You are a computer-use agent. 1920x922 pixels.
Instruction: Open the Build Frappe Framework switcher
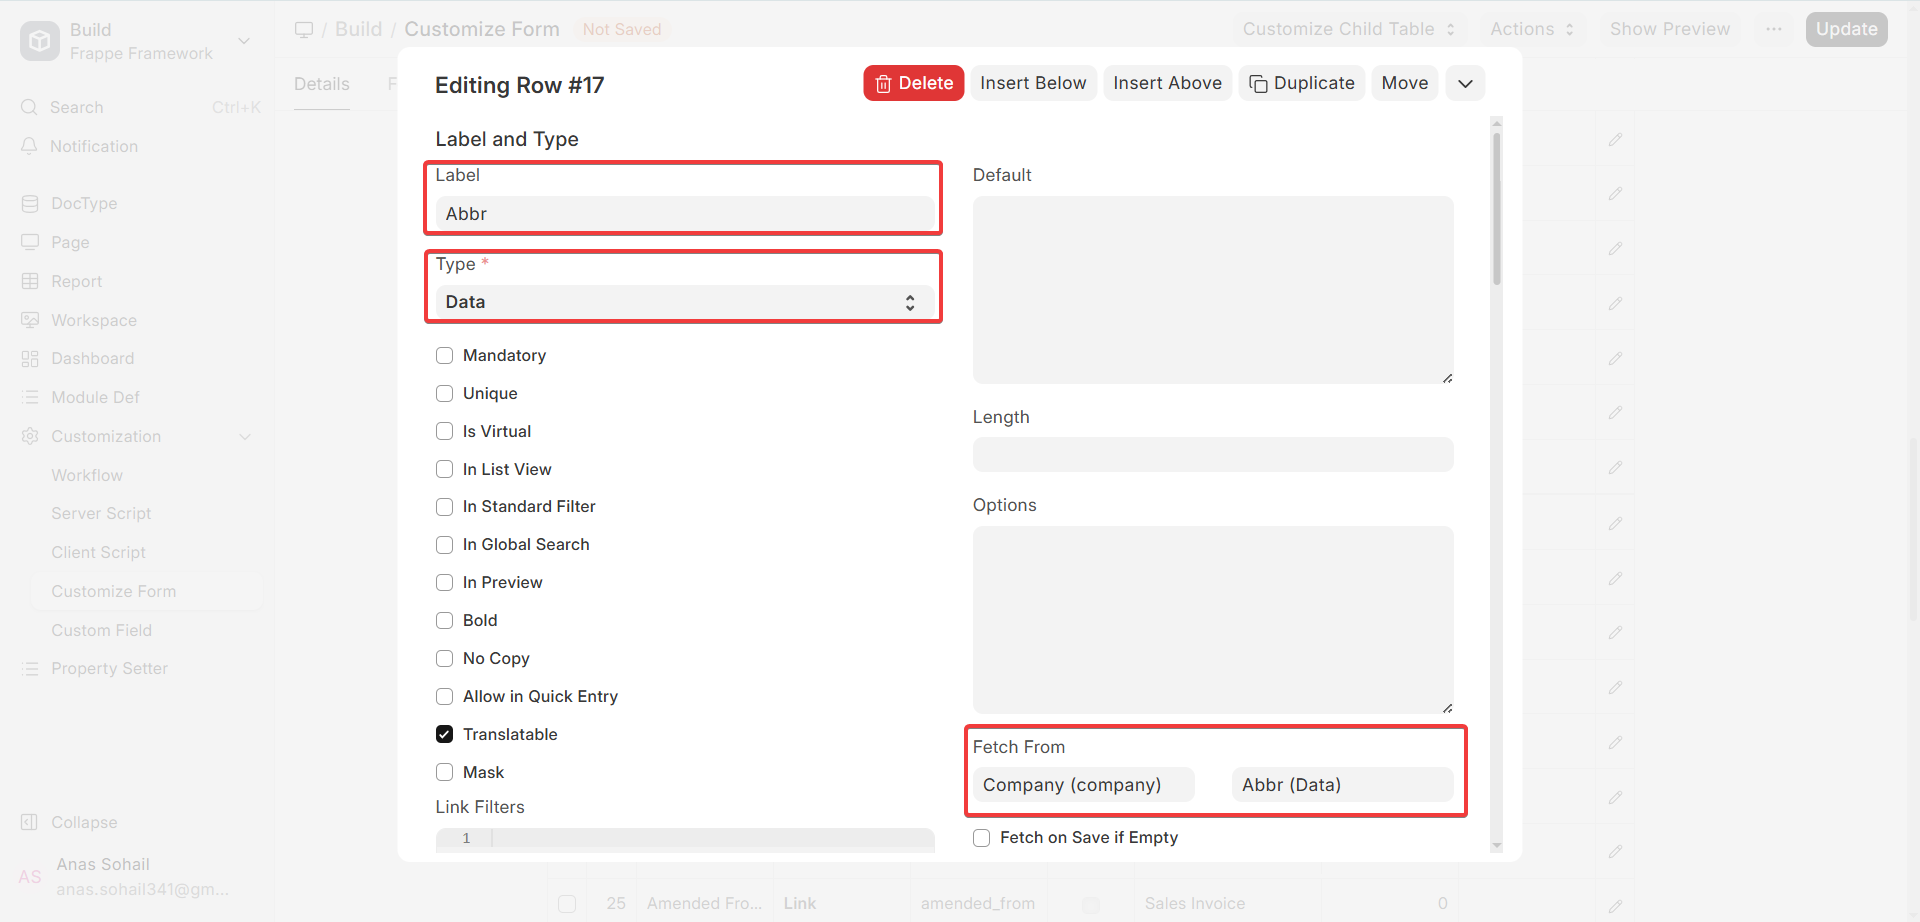138,41
